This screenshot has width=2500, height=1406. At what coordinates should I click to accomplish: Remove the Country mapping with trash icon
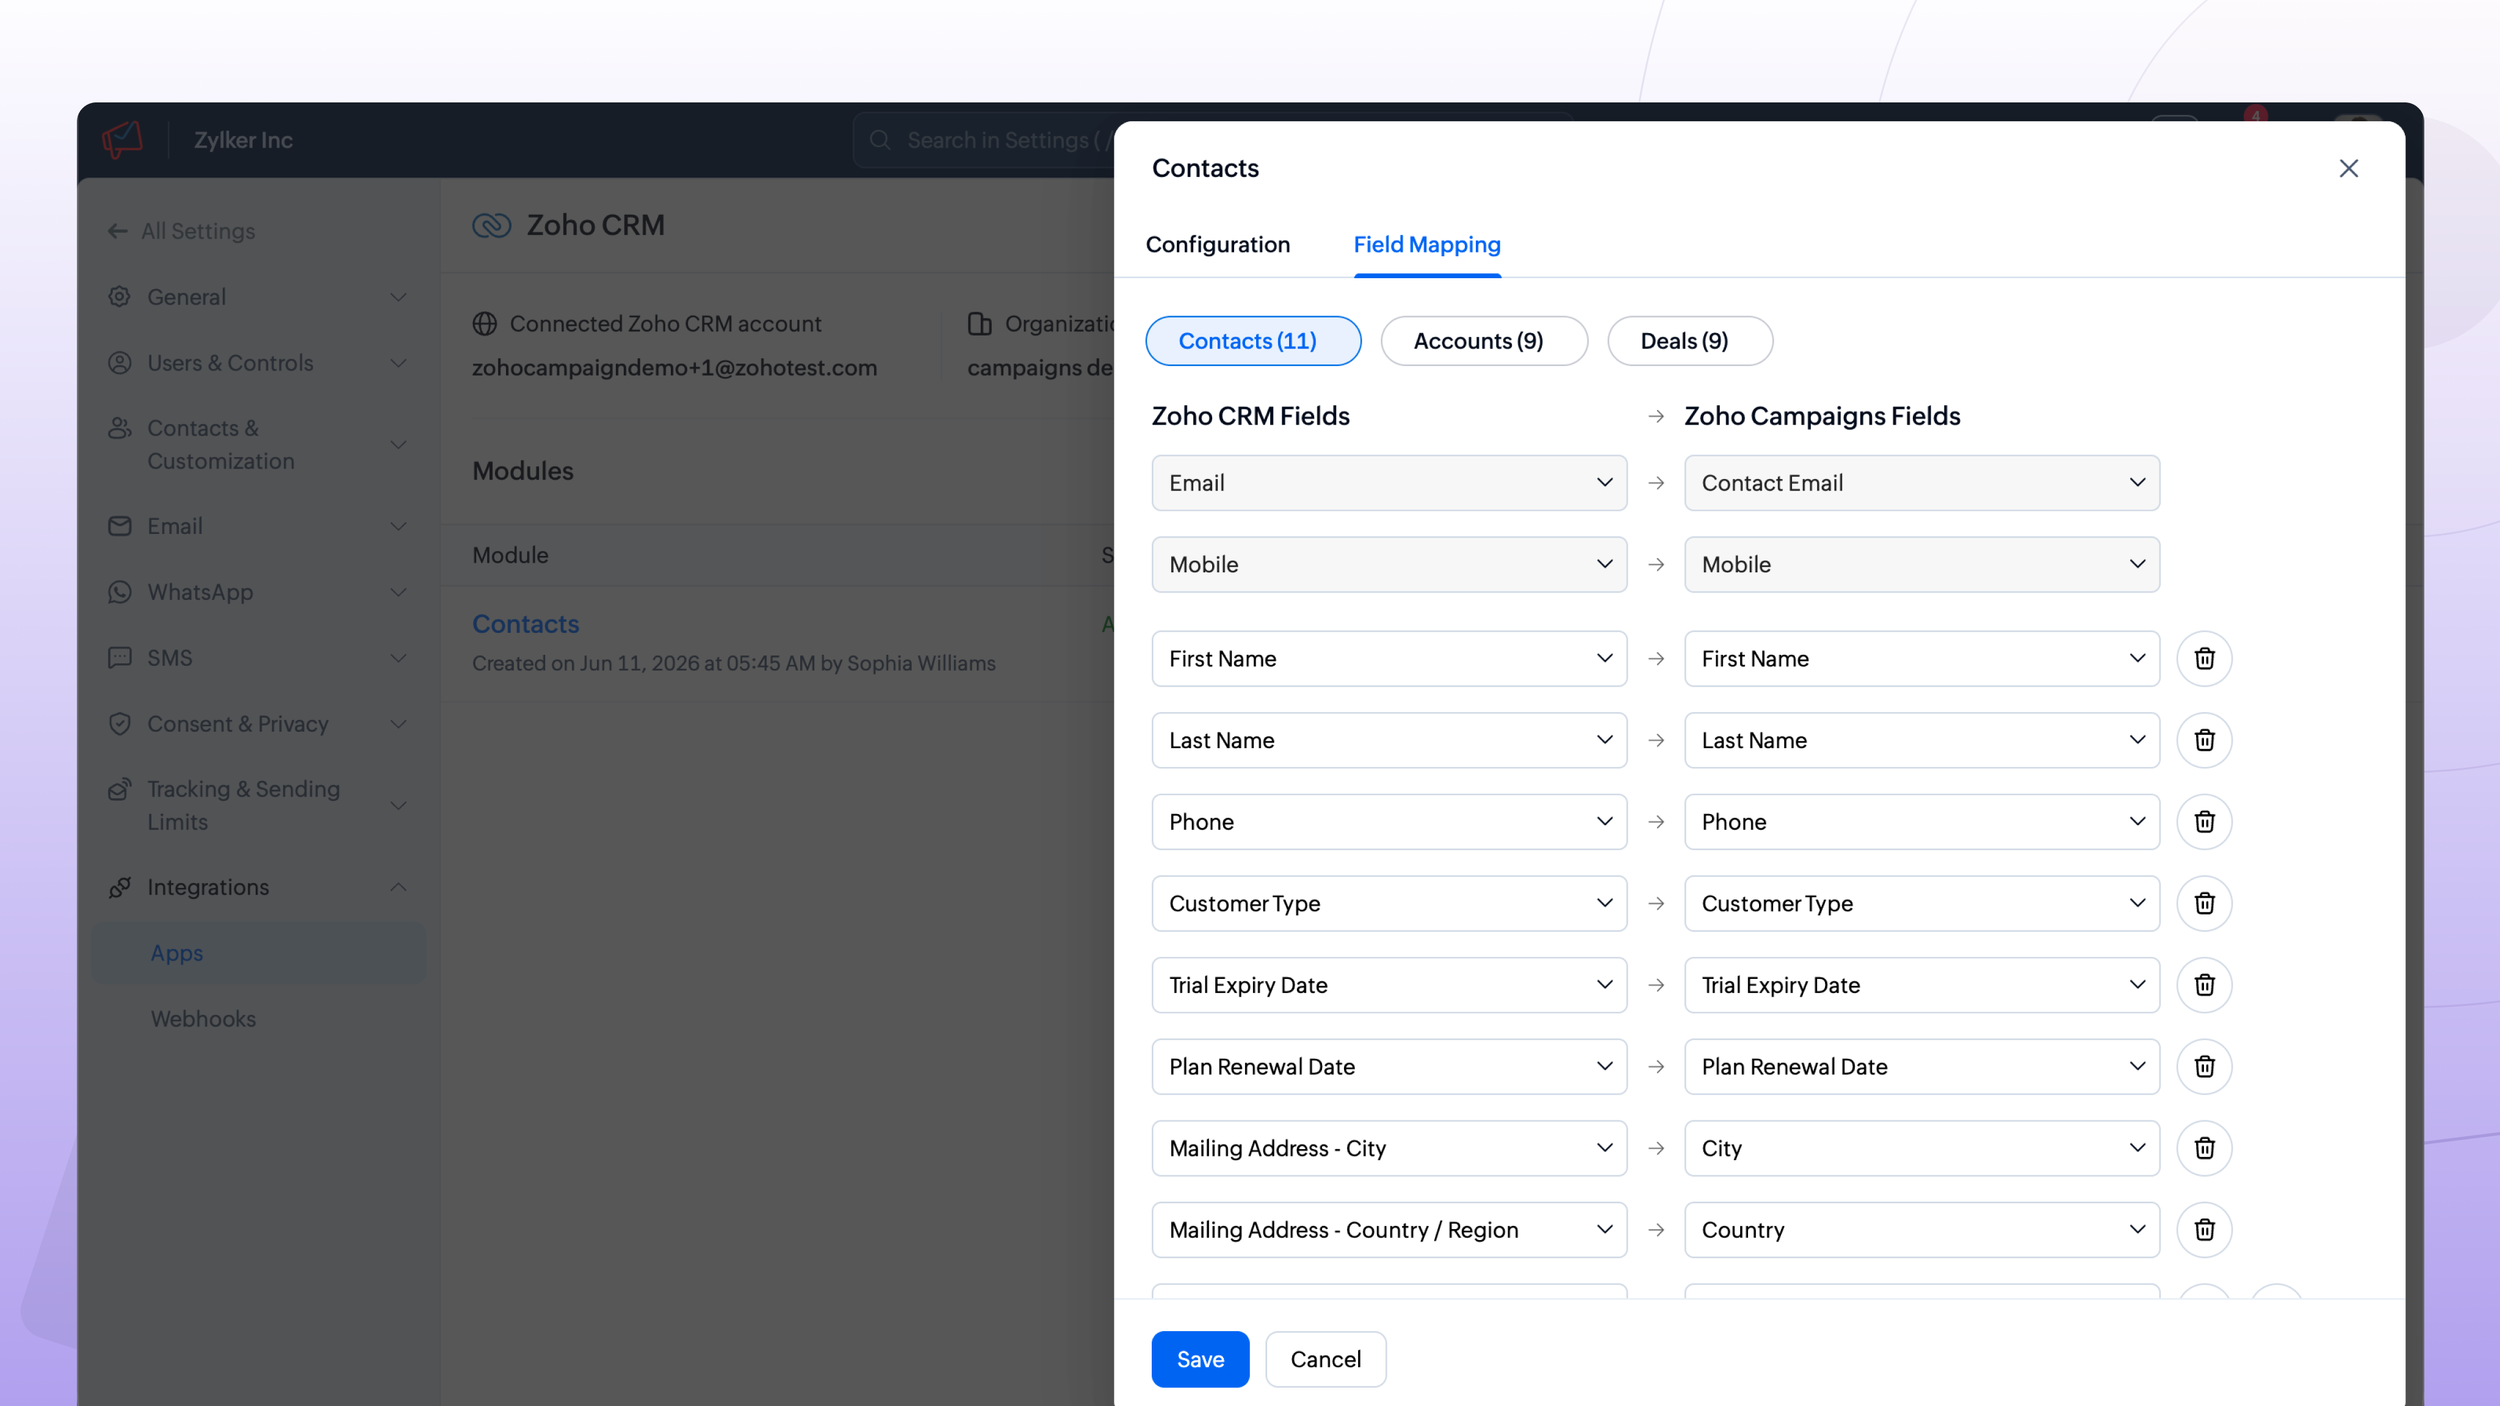(2204, 1230)
